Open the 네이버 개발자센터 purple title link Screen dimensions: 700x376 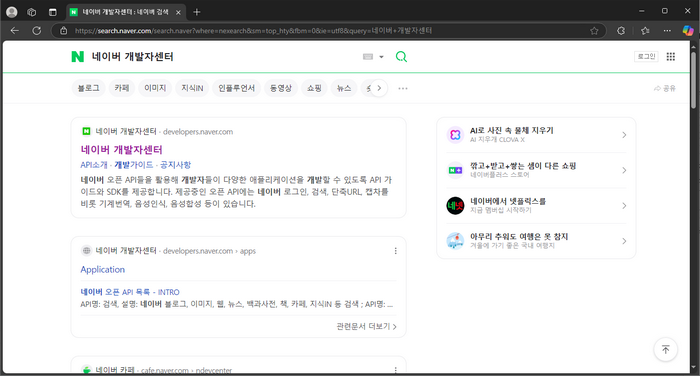[121, 150]
